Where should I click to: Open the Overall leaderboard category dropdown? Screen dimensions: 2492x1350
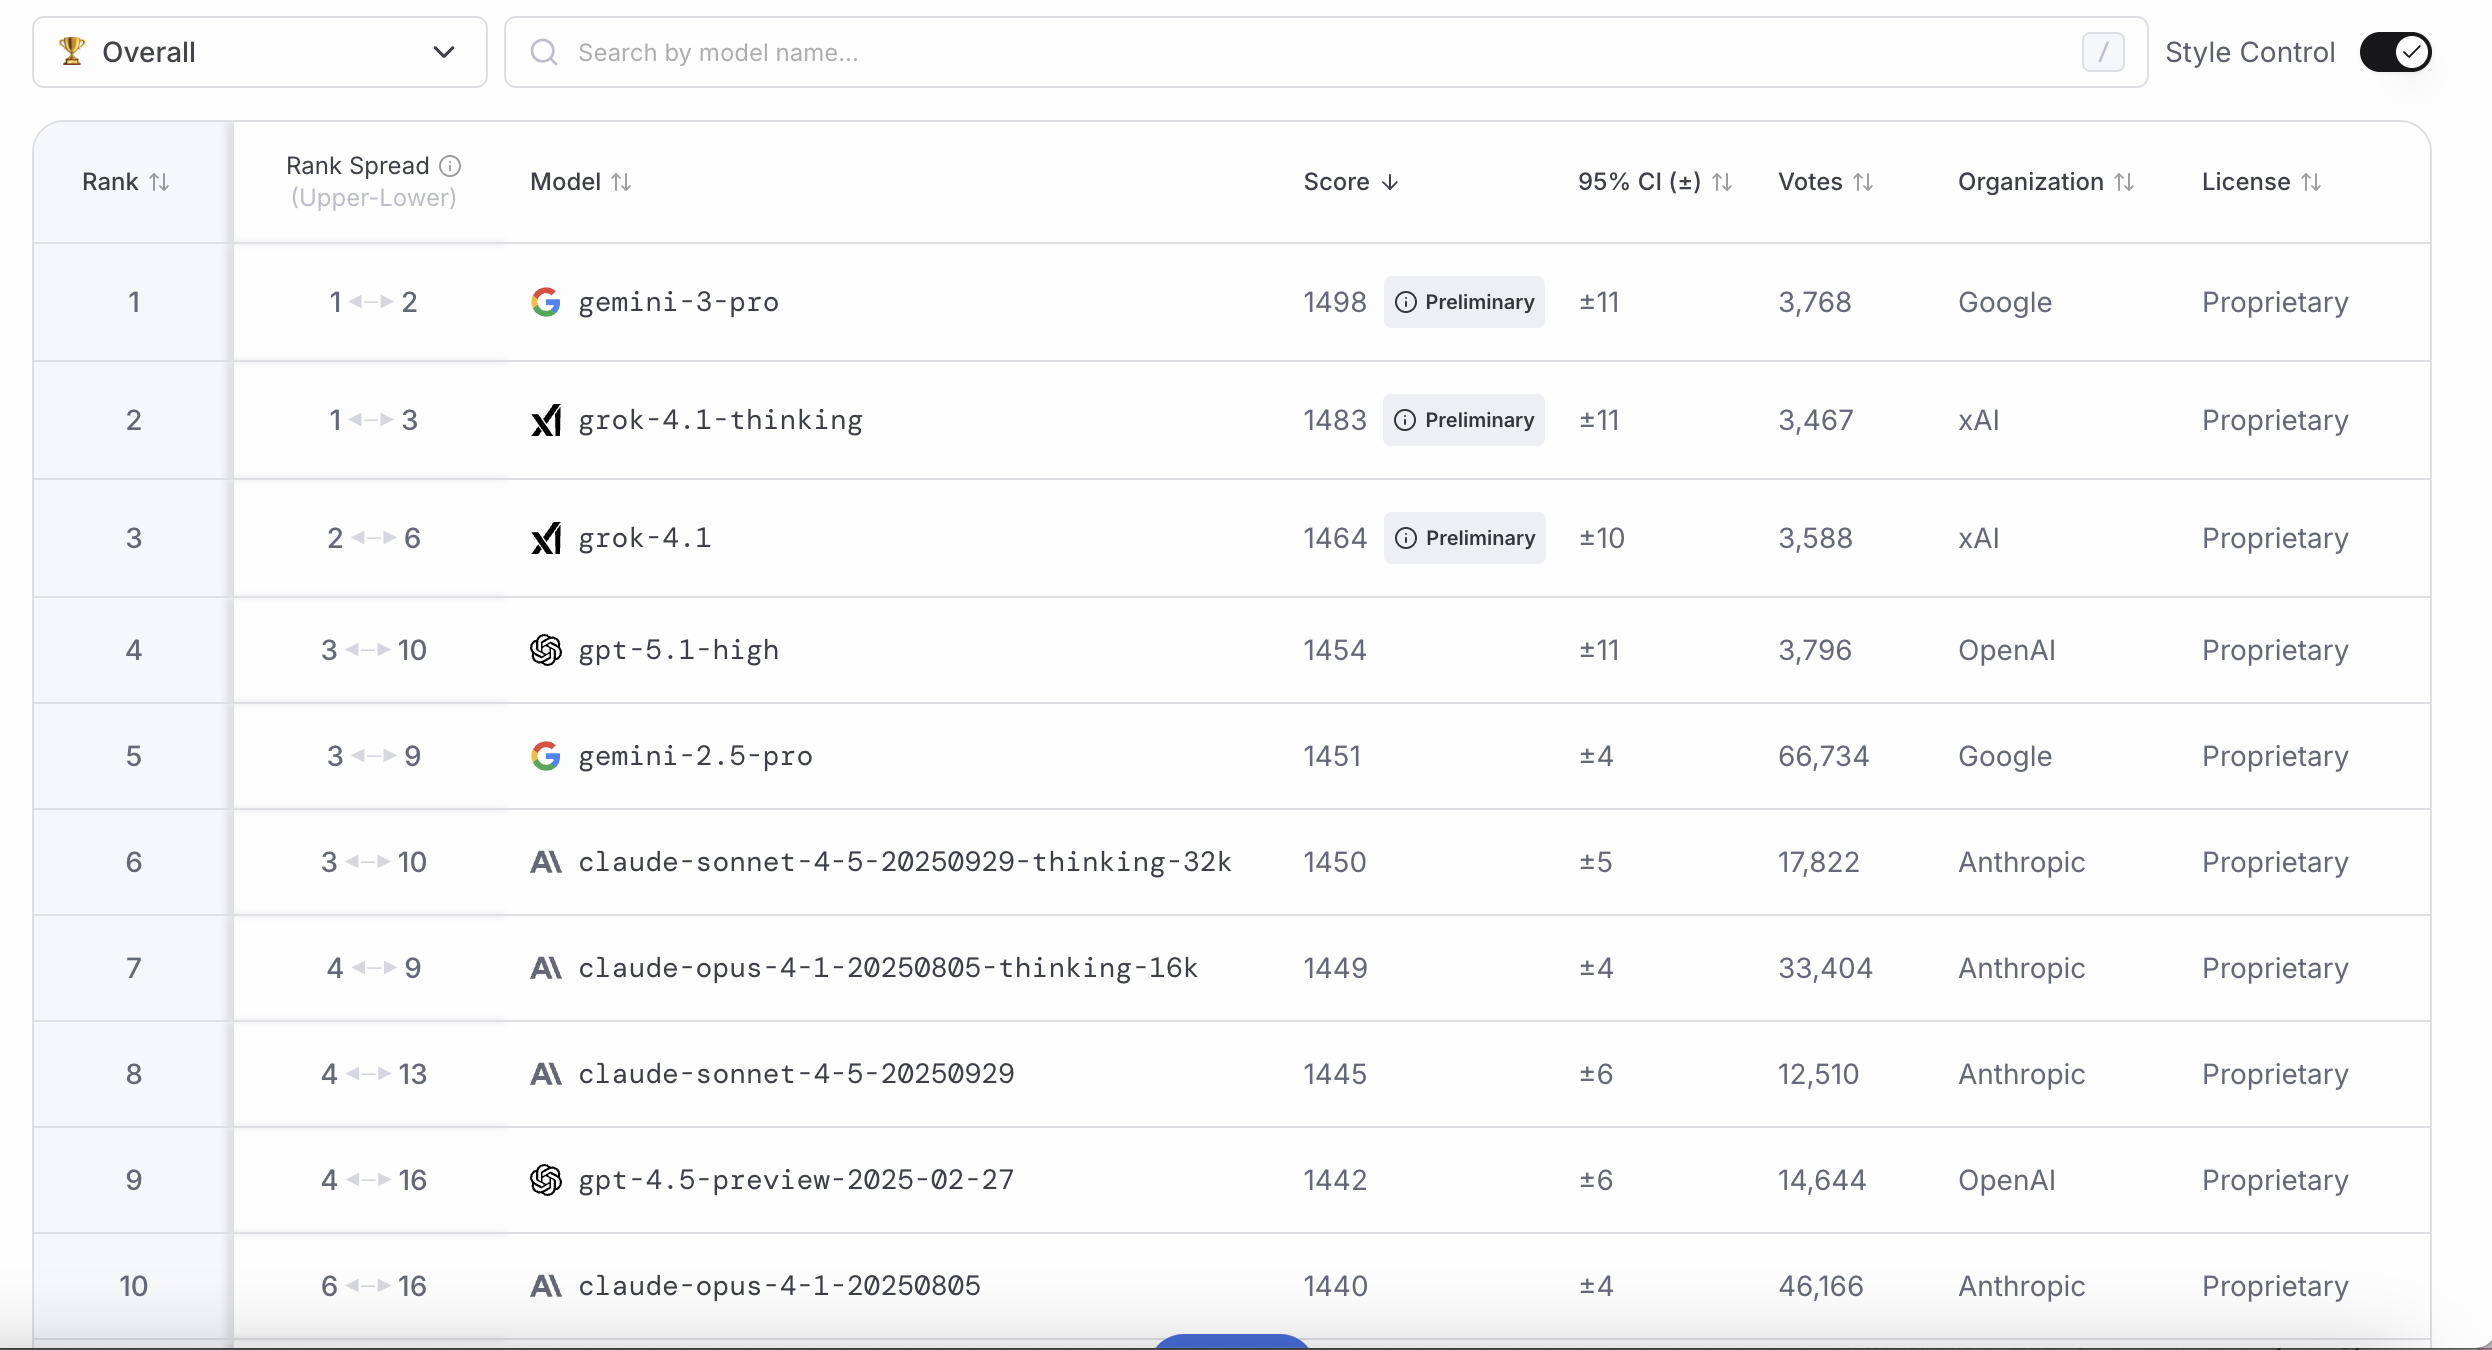click(258, 51)
